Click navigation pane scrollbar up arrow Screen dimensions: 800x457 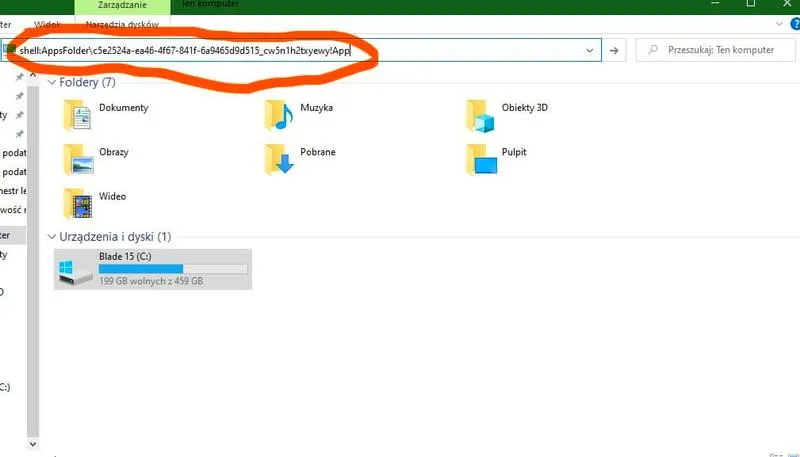tap(33, 75)
